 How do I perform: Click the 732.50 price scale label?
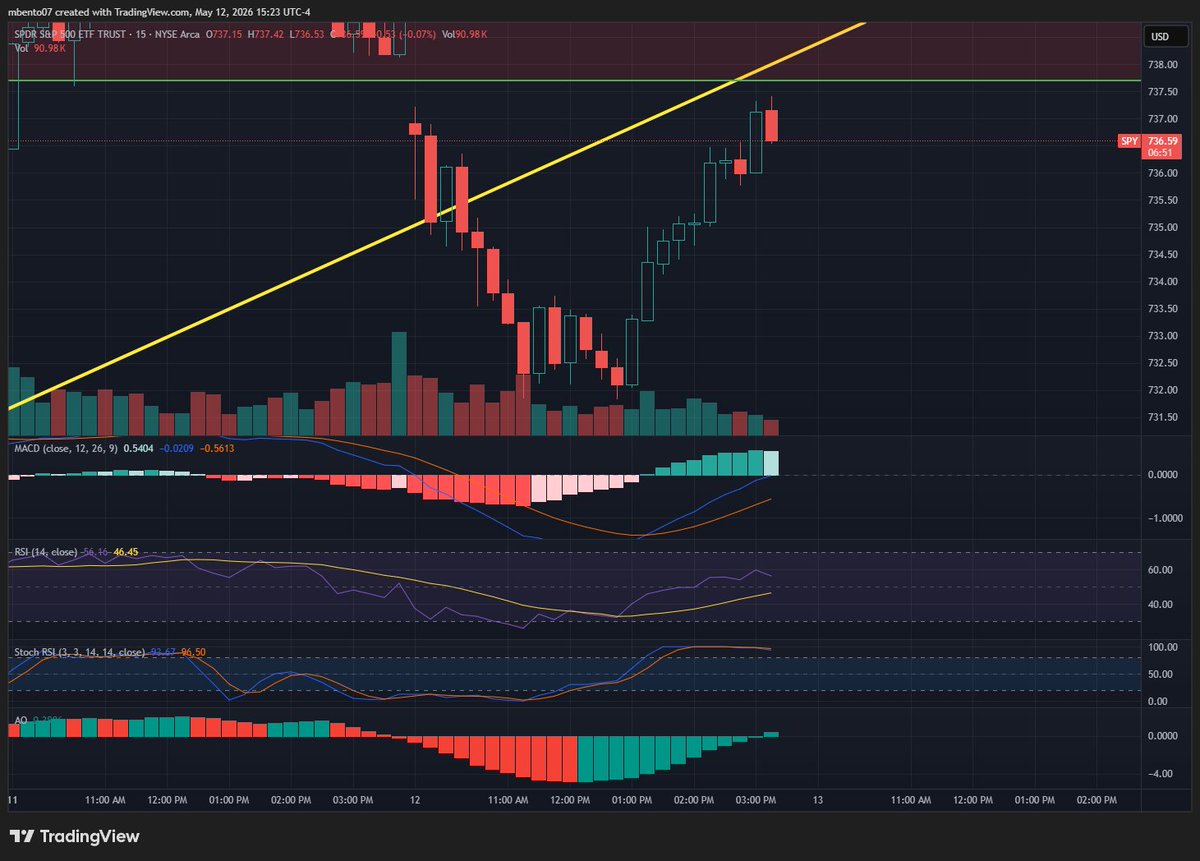1162,362
